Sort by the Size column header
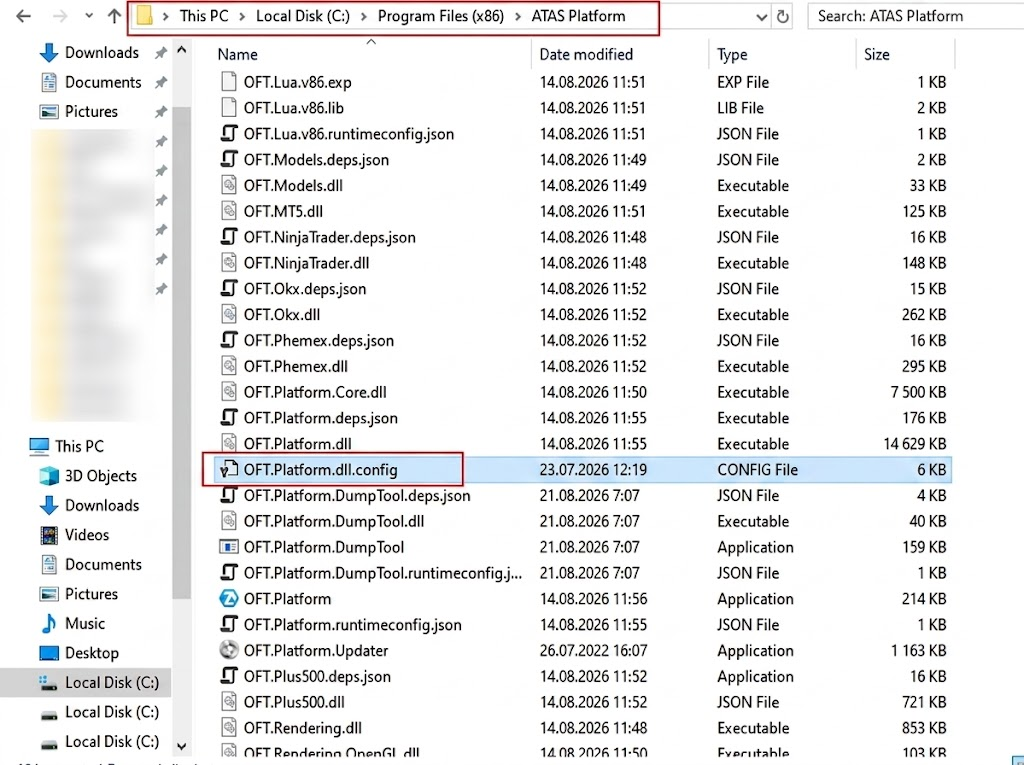The image size is (1024, 765). 876,54
